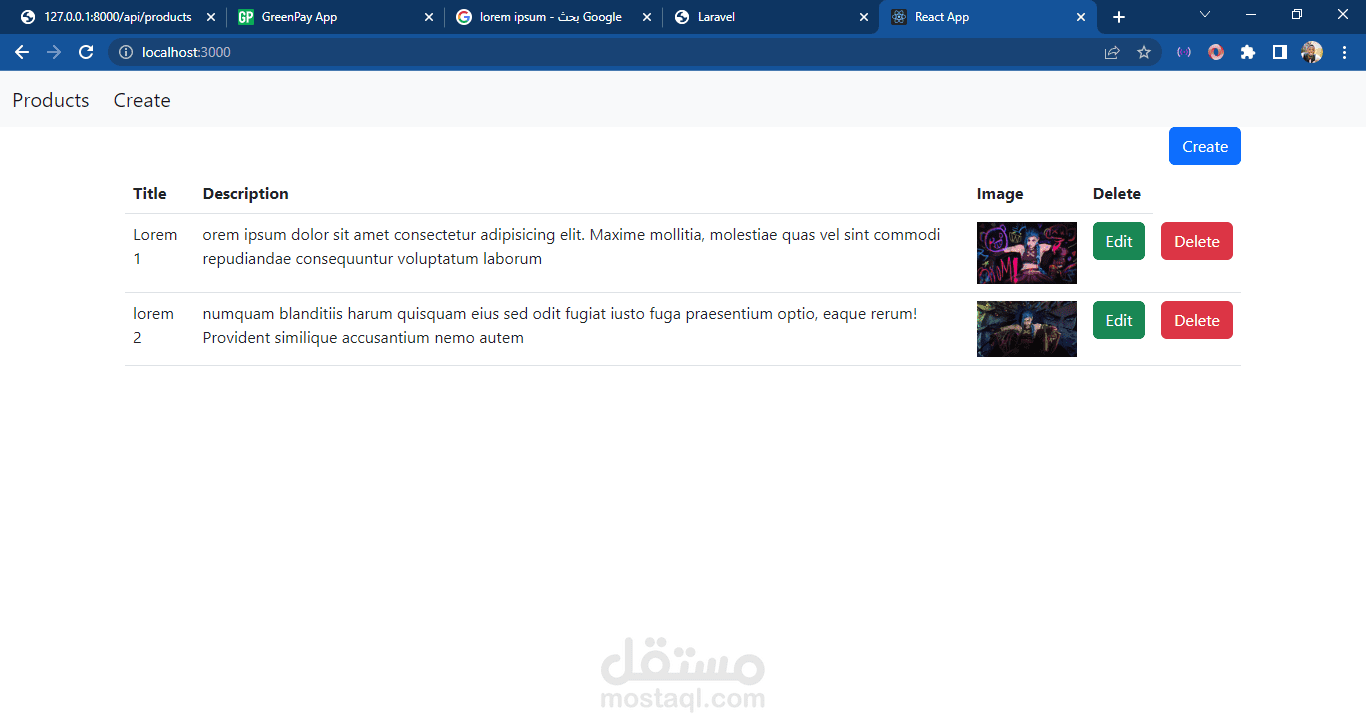
Task: Open the tab search chevron
Action: point(1205,15)
